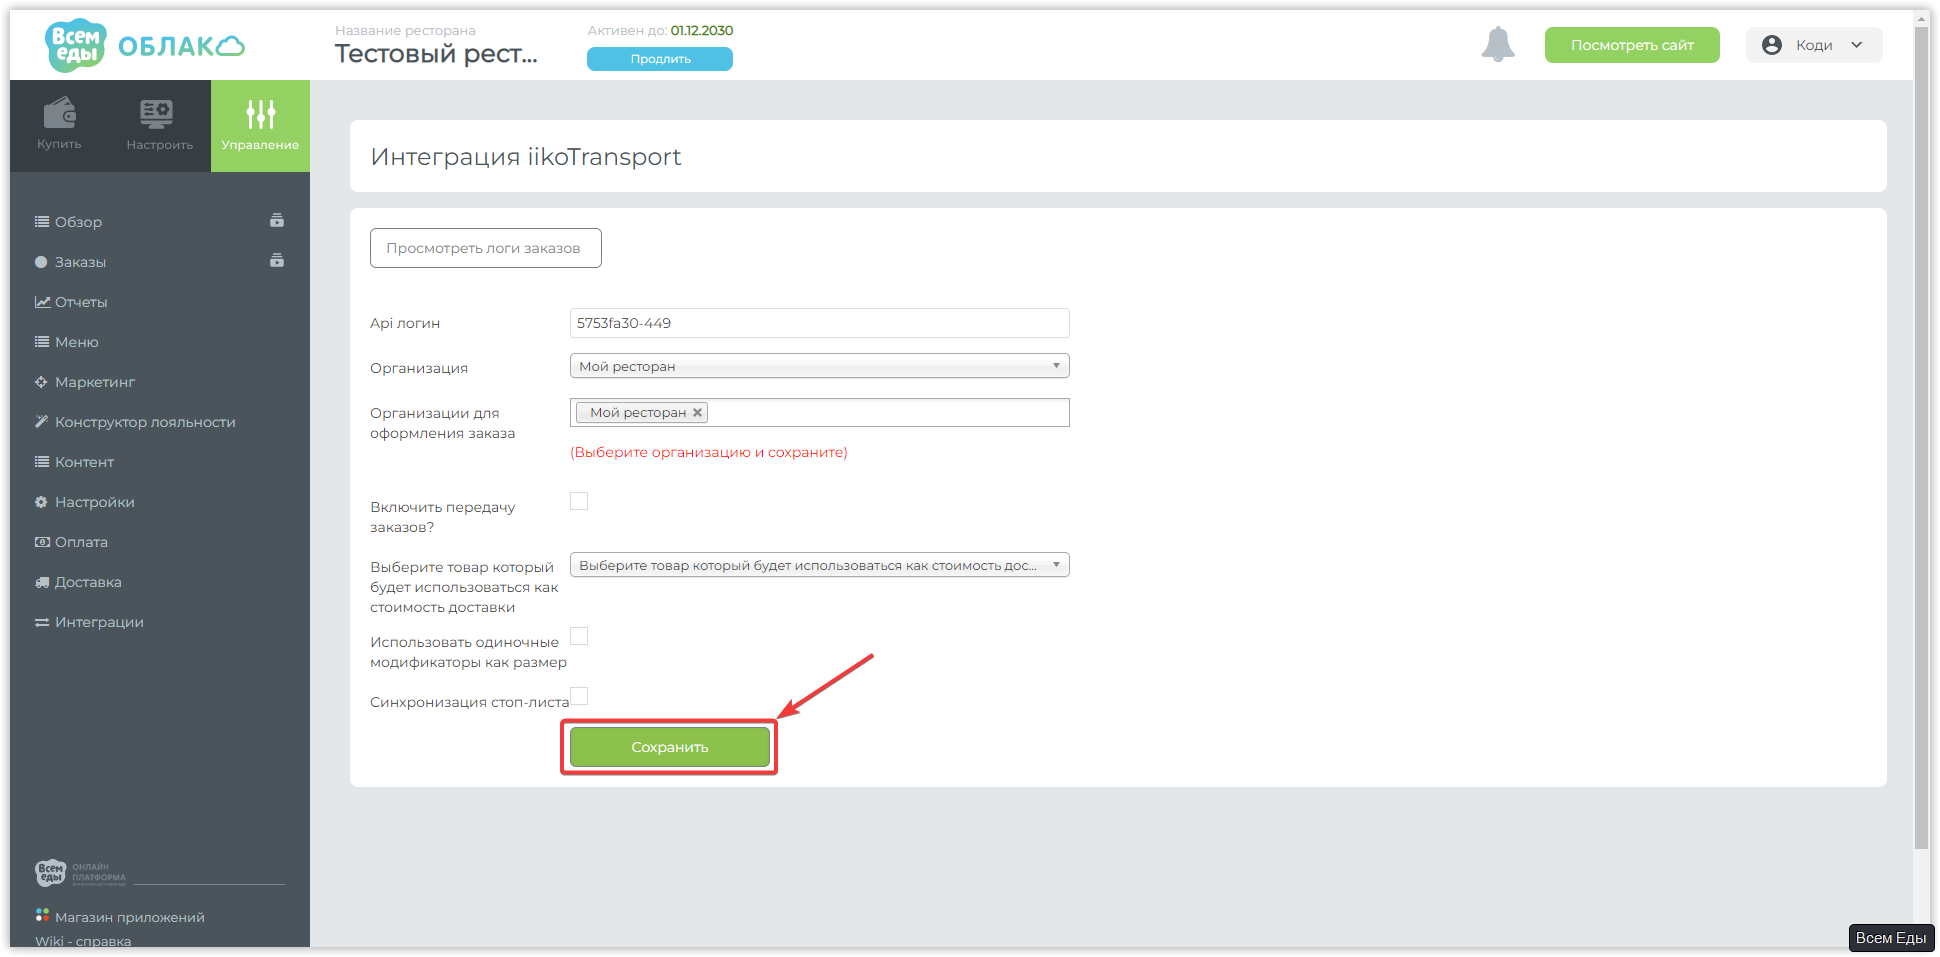Click the Маркетинг icon

point(41,382)
